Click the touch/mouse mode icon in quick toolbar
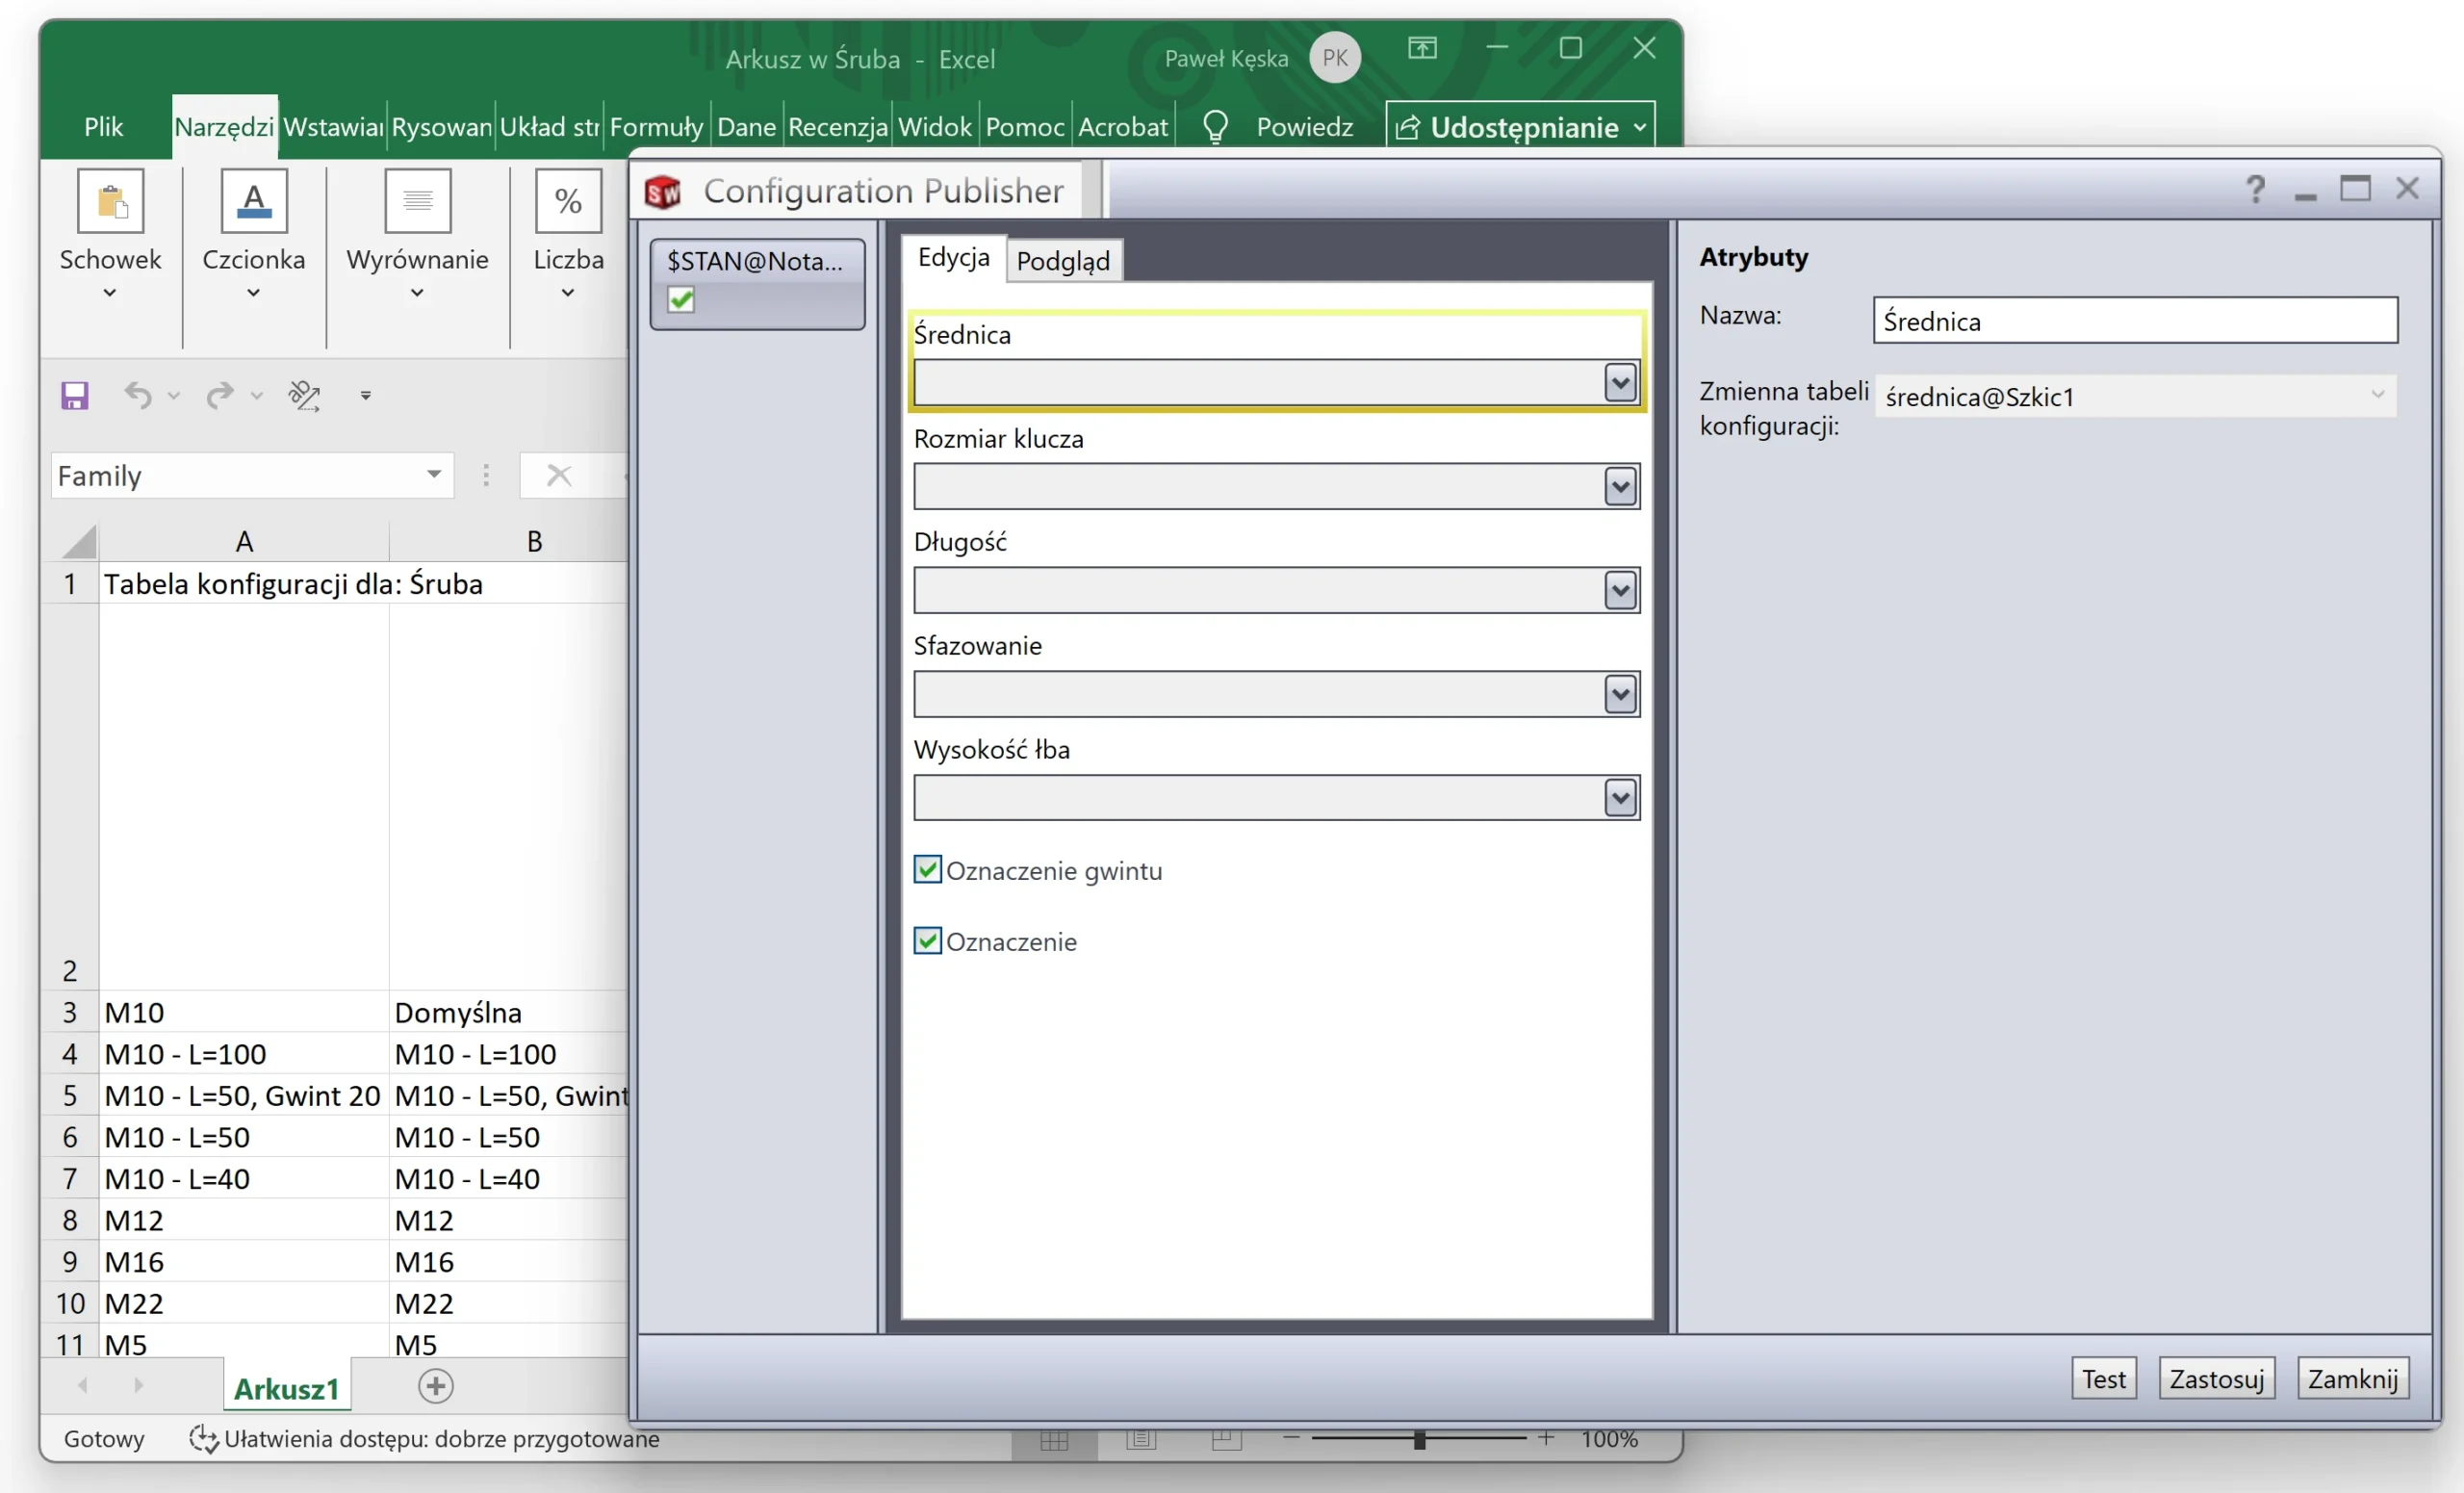The height and width of the screenshot is (1493, 2464). [x=304, y=396]
